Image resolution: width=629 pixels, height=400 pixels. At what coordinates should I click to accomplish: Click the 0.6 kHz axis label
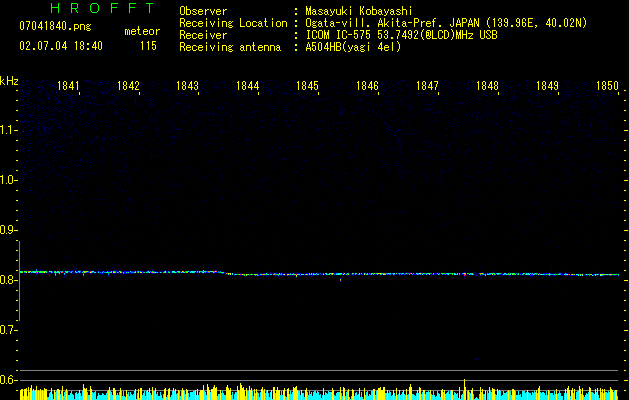coord(7,380)
